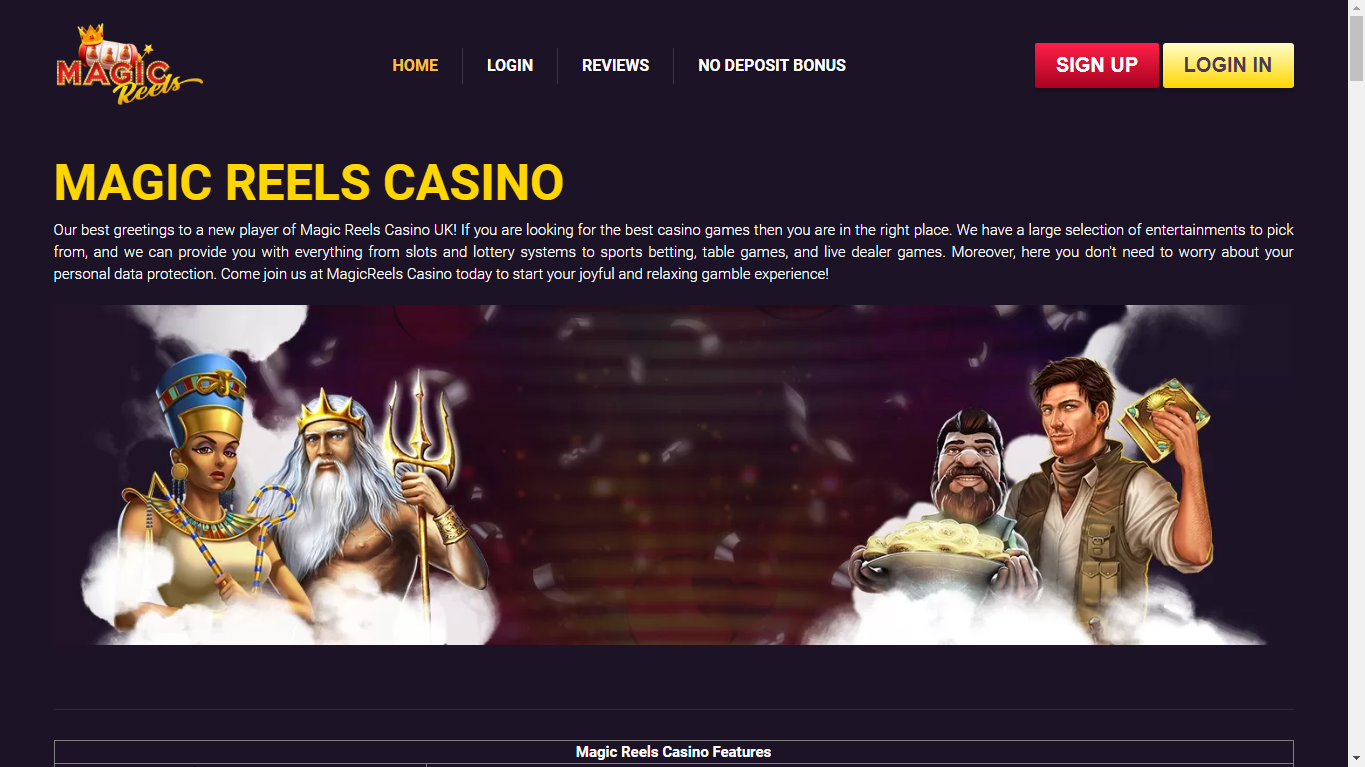1365x767 pixels.
Task: Click the scrollbar down arrow
Action: coord(1356,759)
